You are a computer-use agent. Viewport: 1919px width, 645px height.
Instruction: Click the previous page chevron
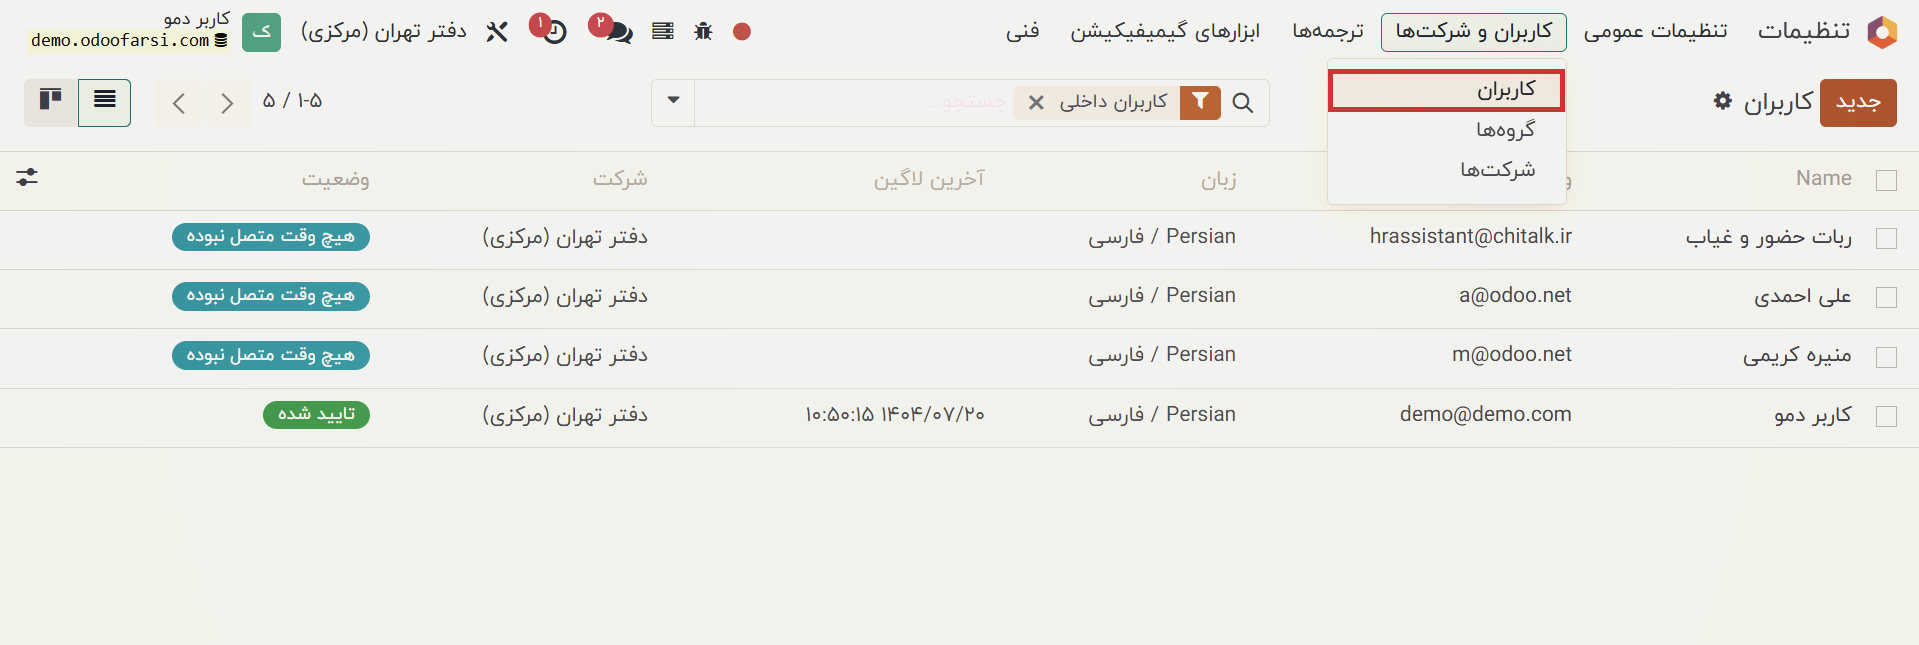(178, 102)
